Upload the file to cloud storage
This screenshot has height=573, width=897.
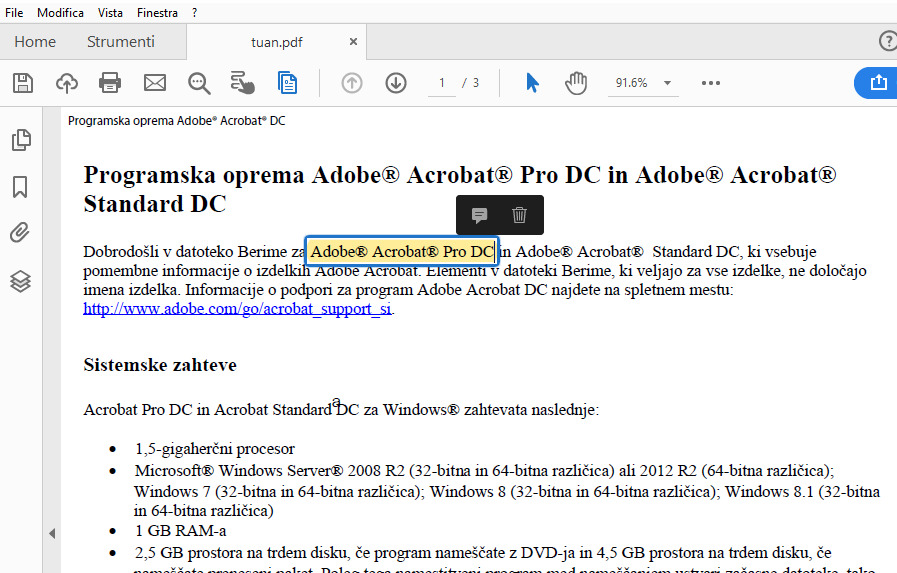67,83
